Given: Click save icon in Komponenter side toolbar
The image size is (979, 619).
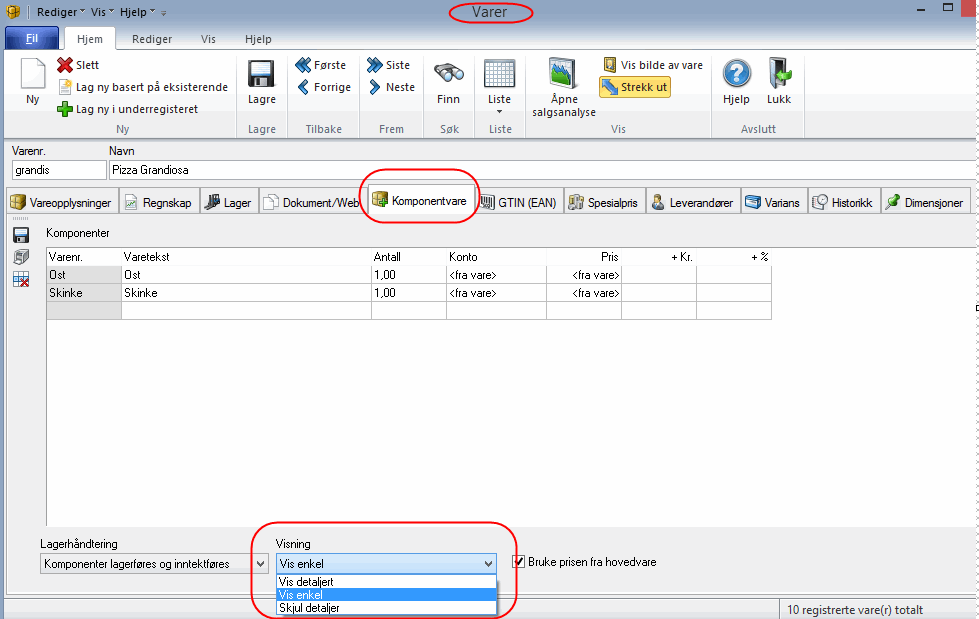Looking at the screenshot, I should click(x=21, y=235).
